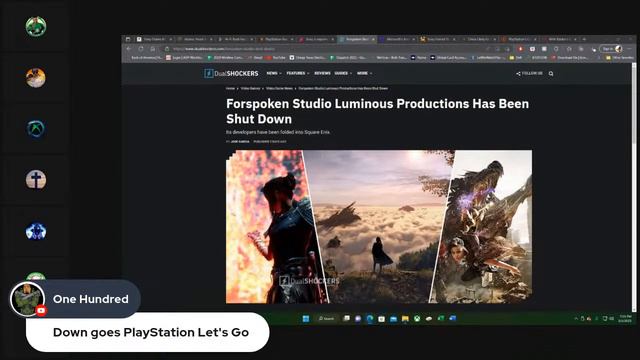Screen dimensions: 640x360
Task: Select the cross avatar in the sidebar
Action: tap(36, 180)
